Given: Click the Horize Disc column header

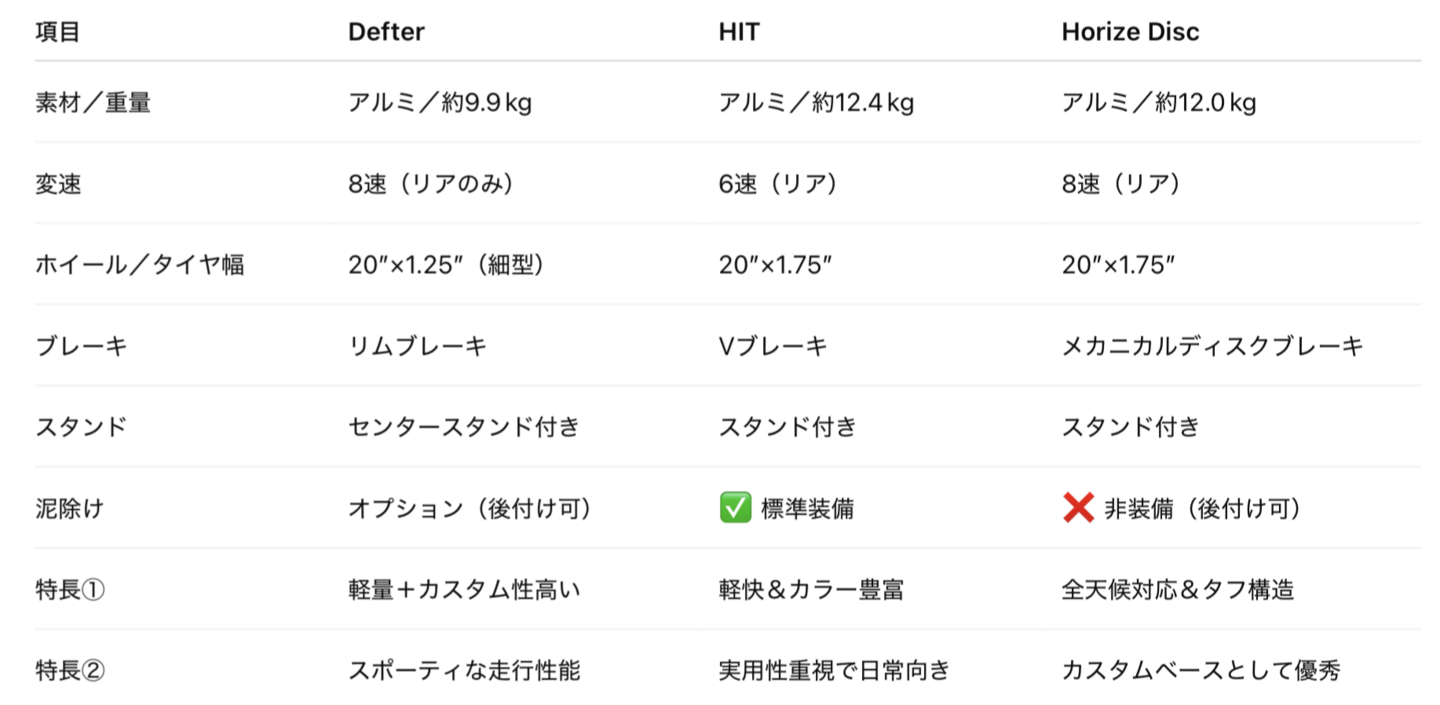Looking at the screenshot, I should pos(1130,32).
